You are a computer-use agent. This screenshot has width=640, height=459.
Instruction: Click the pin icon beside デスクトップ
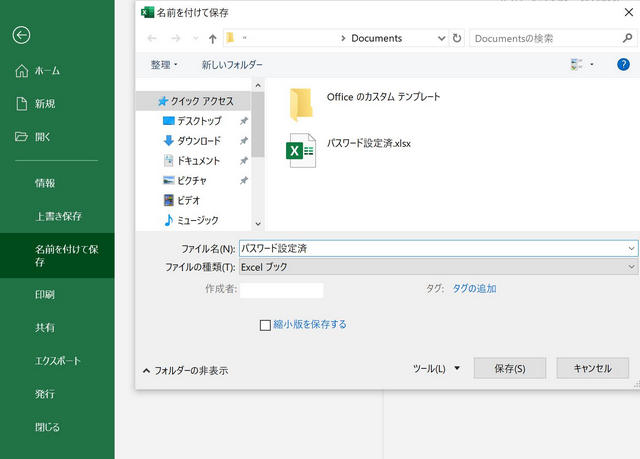(x=244, y=121)
